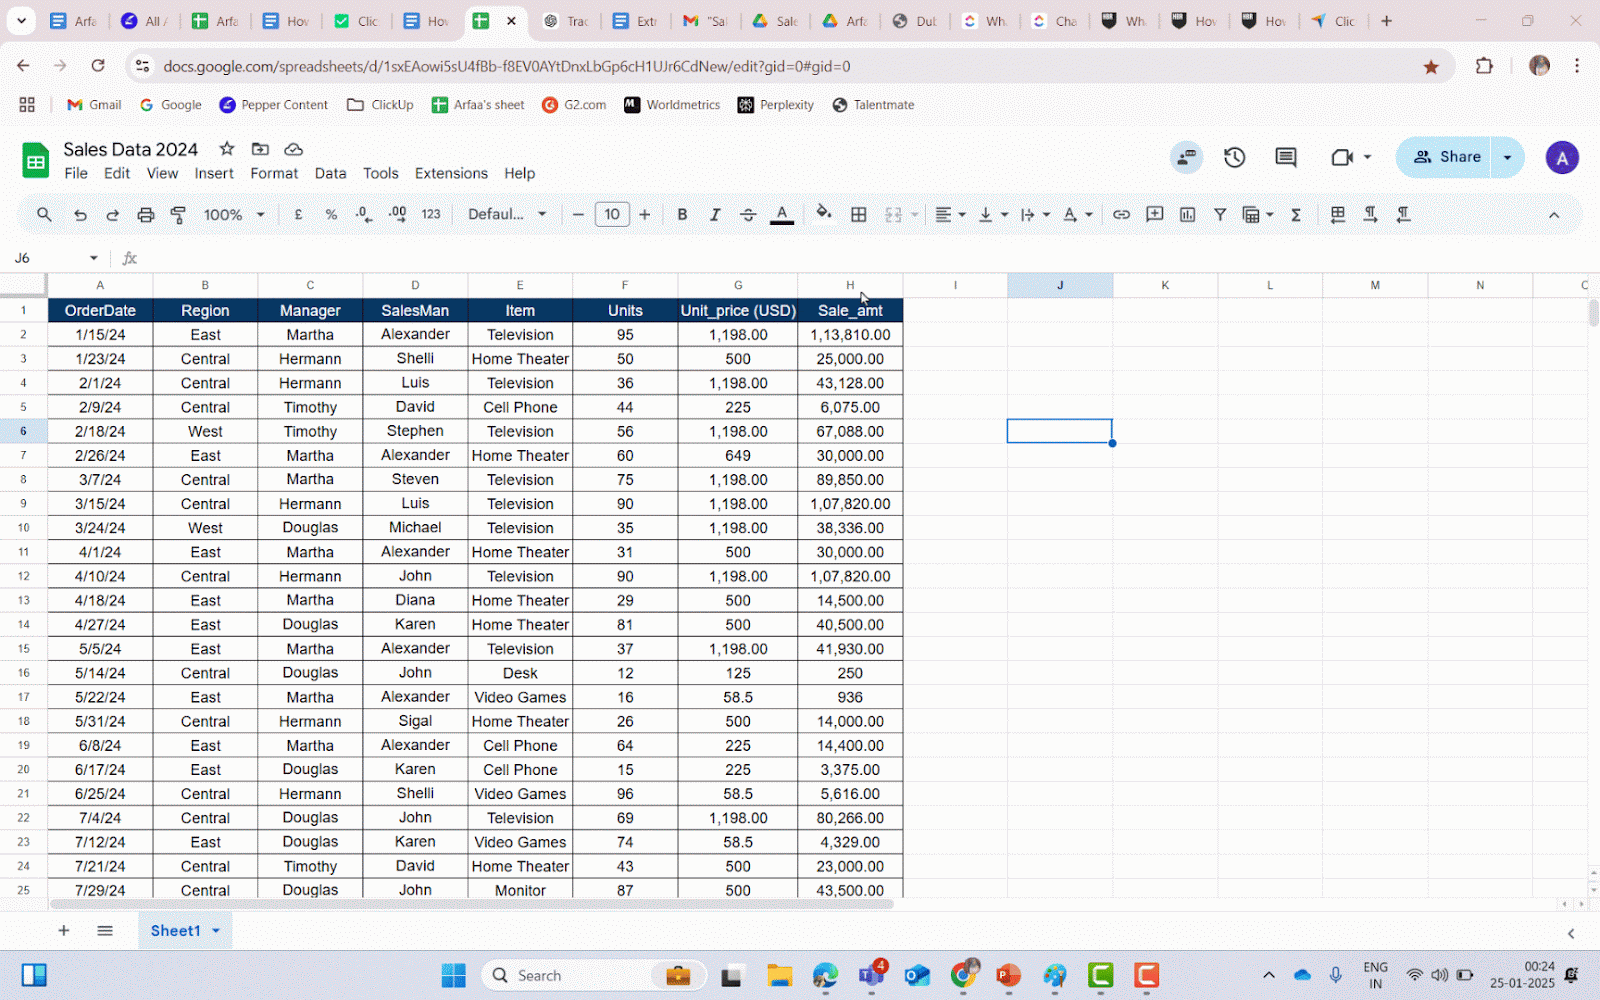Open the Data menu

[x=330, y=173]
